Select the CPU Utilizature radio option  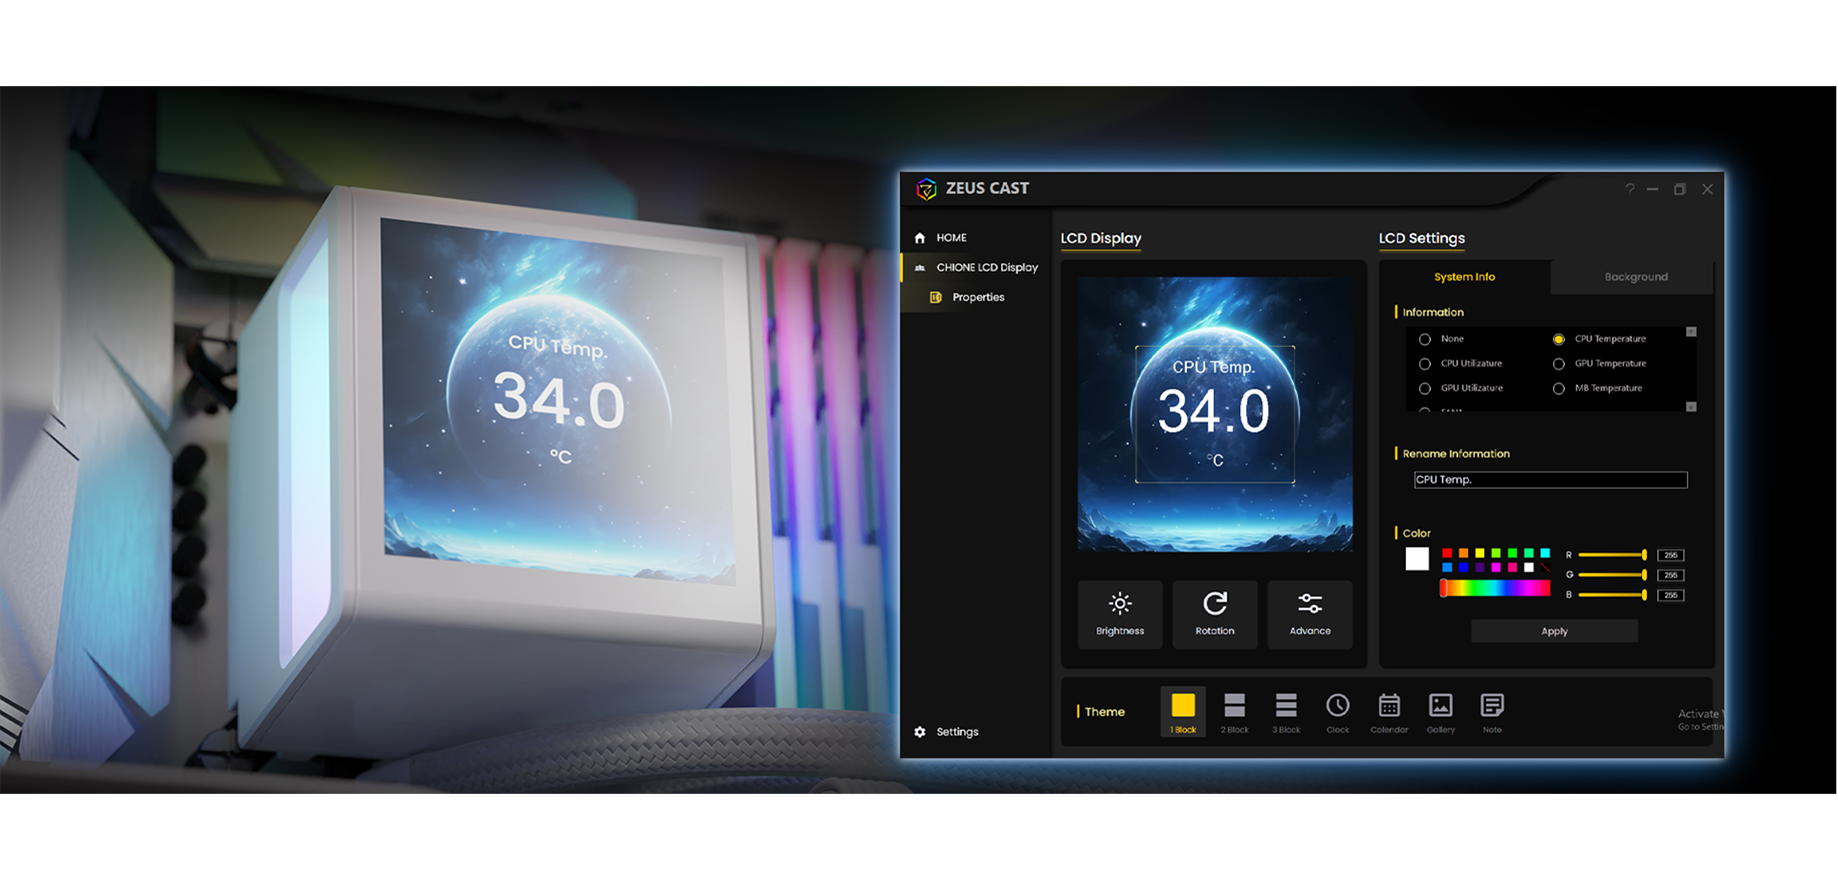(1425, 364)
